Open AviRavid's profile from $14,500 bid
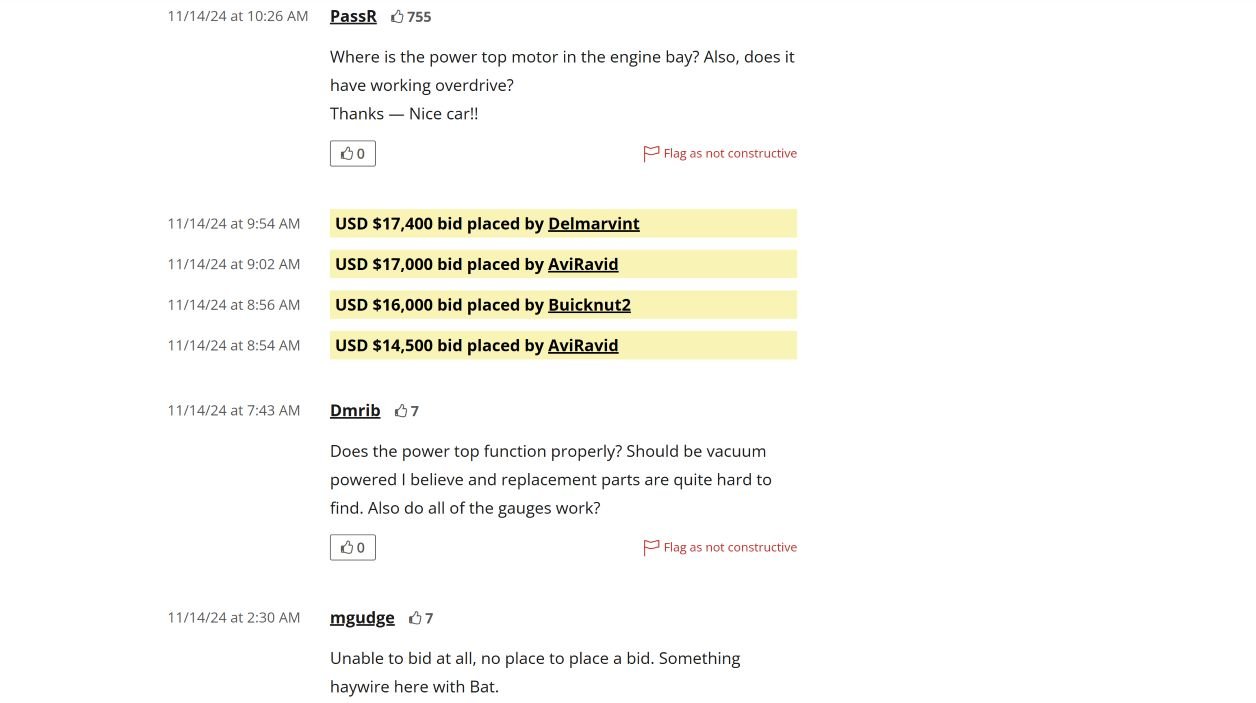The height and width of the screenshot is (703, 1256). pyautogui.click(x=583, y=345)
